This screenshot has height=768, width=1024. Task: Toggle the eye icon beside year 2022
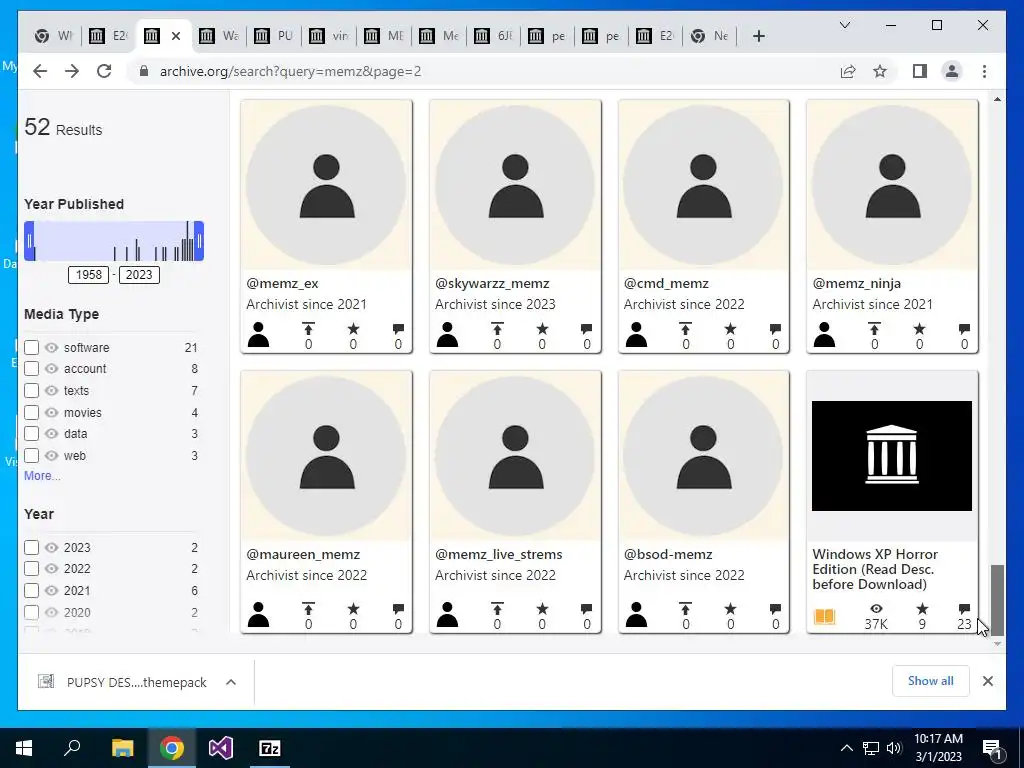click(x=52, y=568)
